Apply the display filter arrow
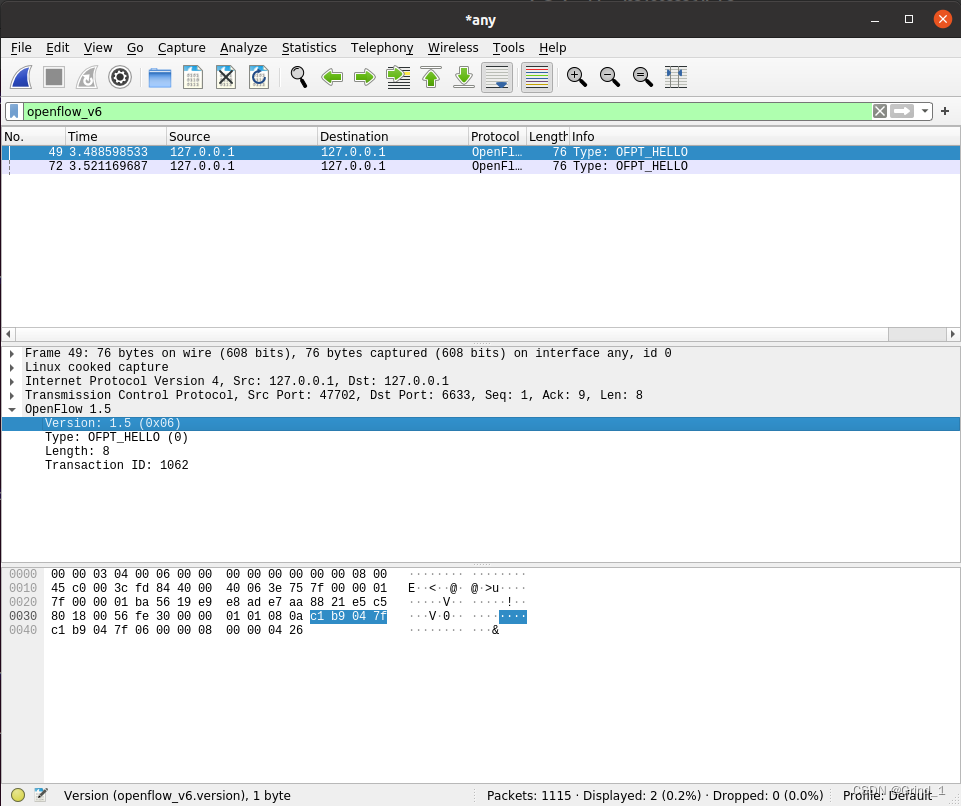 [x=902, y=112]
